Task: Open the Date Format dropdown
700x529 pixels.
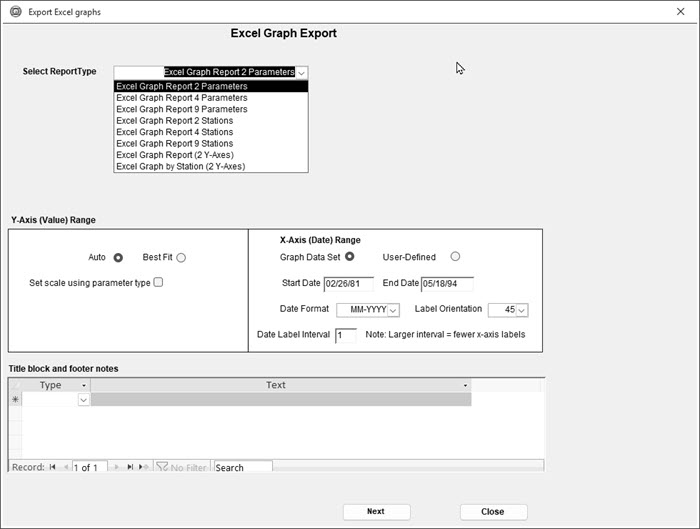Action: pyautogui.click(x=393, y=310)
